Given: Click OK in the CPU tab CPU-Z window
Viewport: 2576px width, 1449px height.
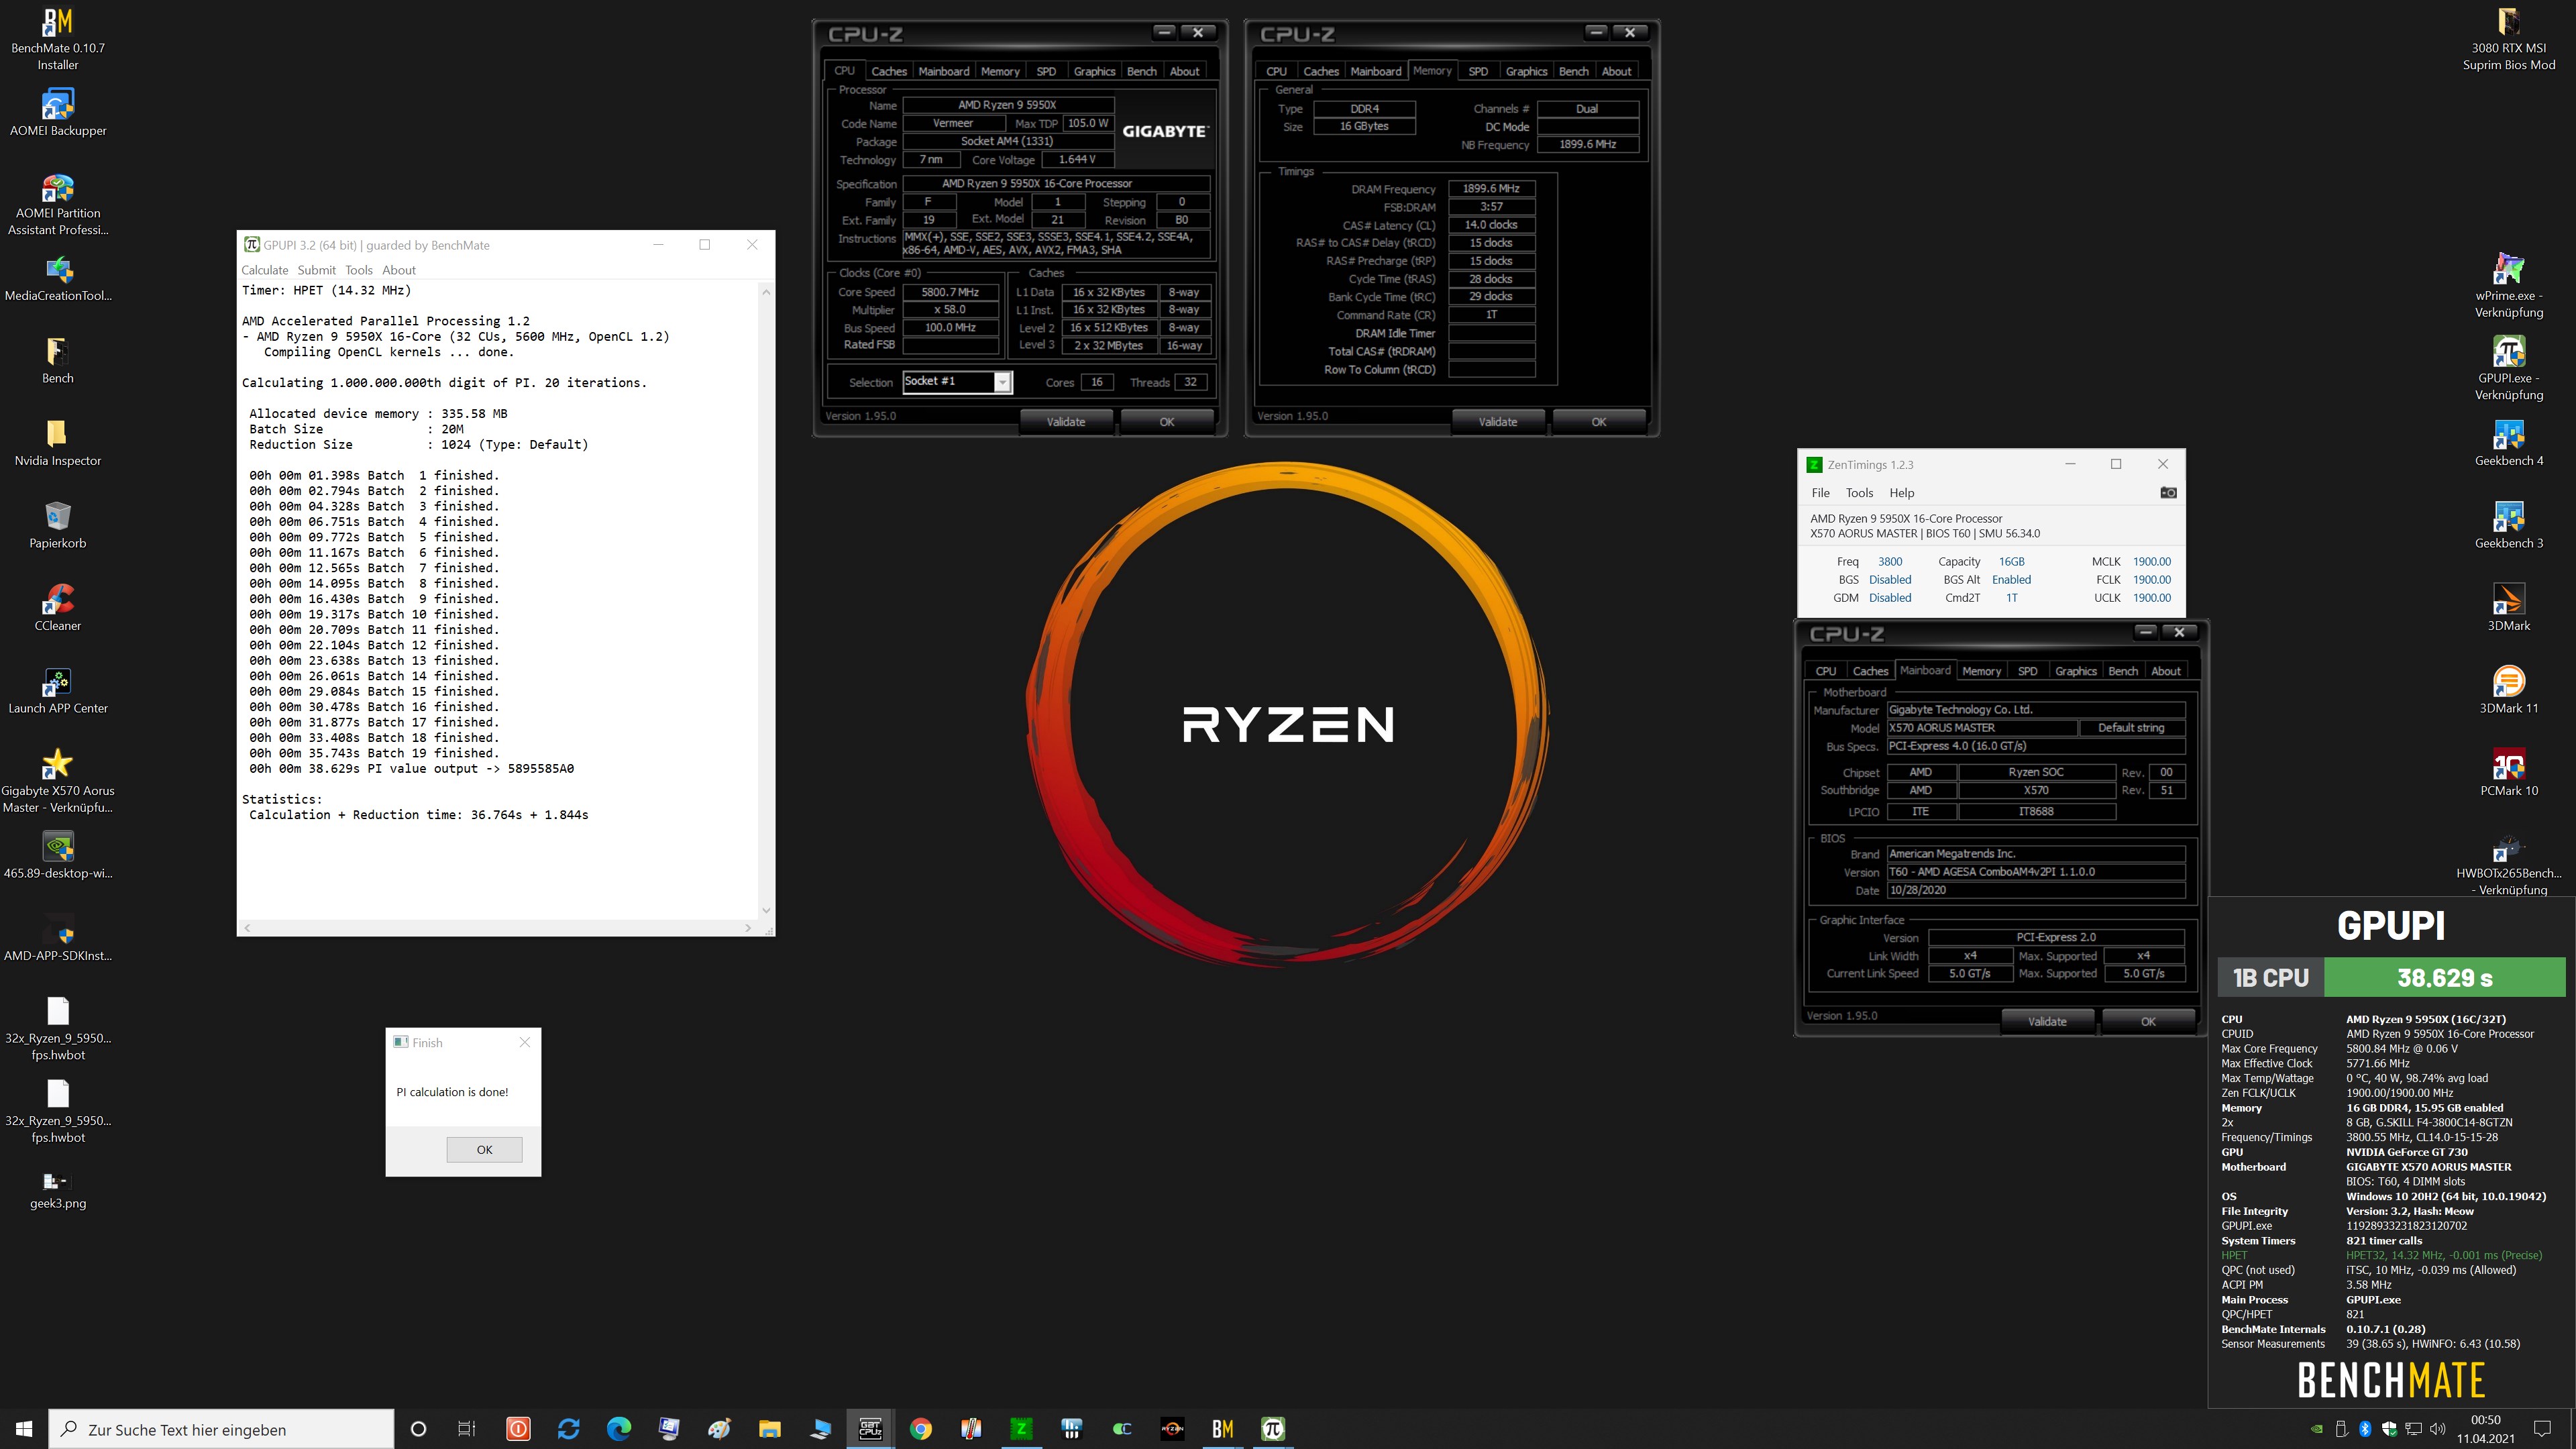Looking at the screenshot, I should coord(1166,422).
